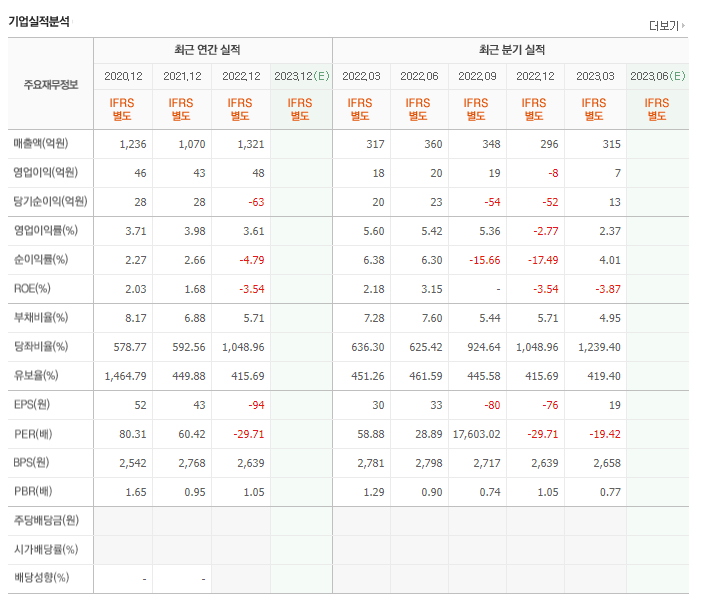Click the 기업실적분석 heading
This screenshot has width=702, height=600.
39,21
